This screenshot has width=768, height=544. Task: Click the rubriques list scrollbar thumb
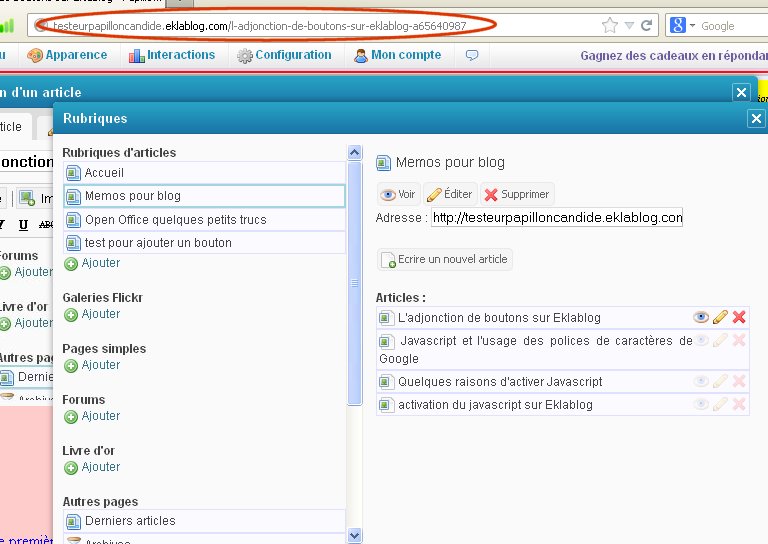355,284
